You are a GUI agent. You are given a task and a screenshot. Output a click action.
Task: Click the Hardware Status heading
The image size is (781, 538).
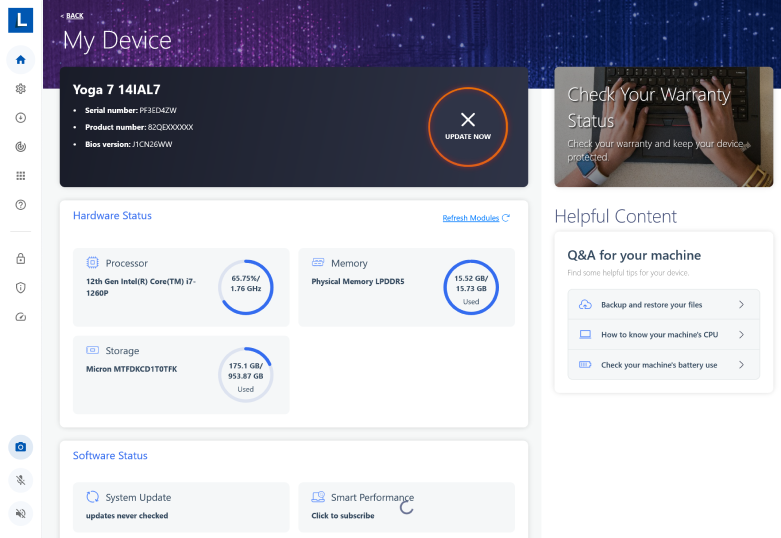pyautogui.click(x=112, y=216)
